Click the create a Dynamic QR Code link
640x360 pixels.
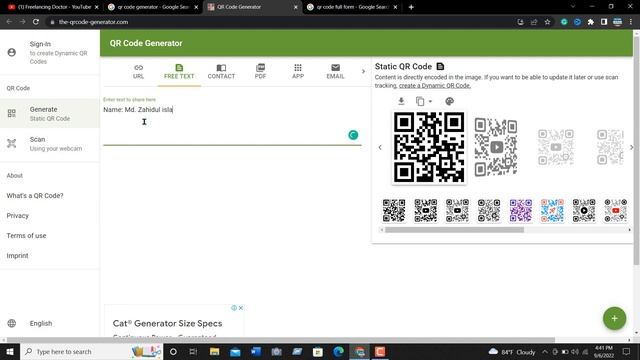click(435, 86)
